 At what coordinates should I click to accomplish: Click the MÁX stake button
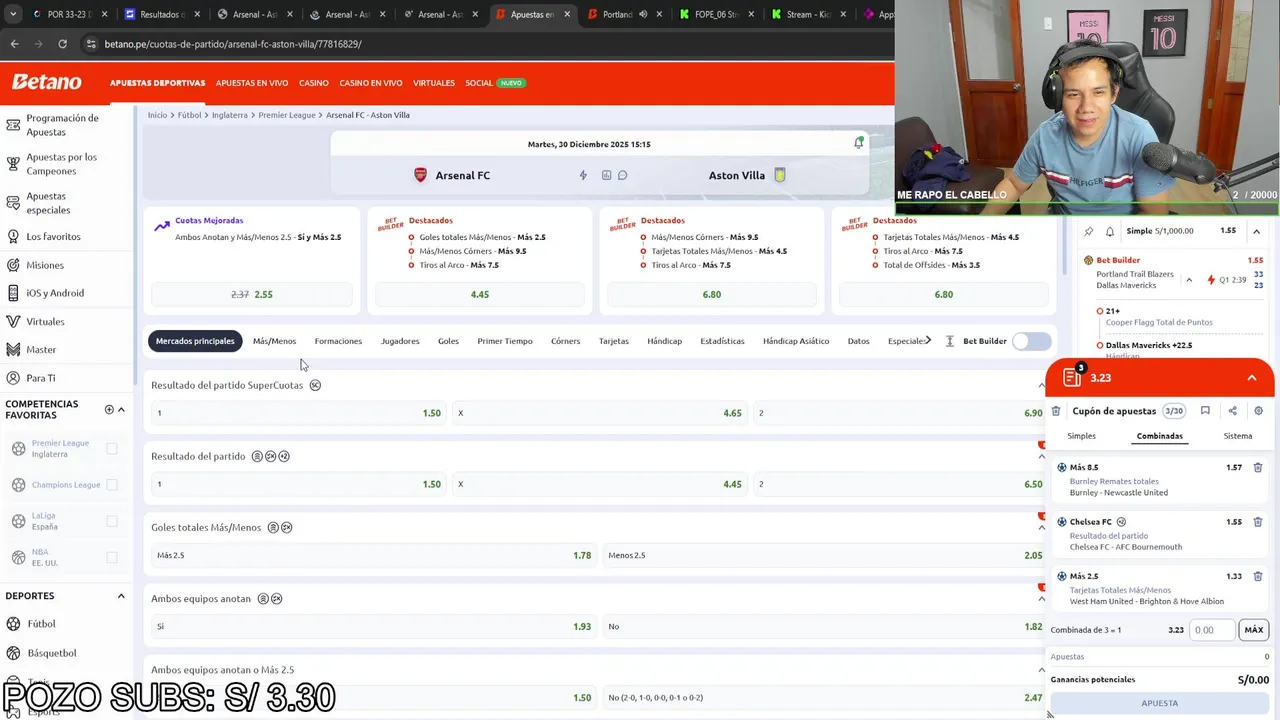tap(1253, 630)
